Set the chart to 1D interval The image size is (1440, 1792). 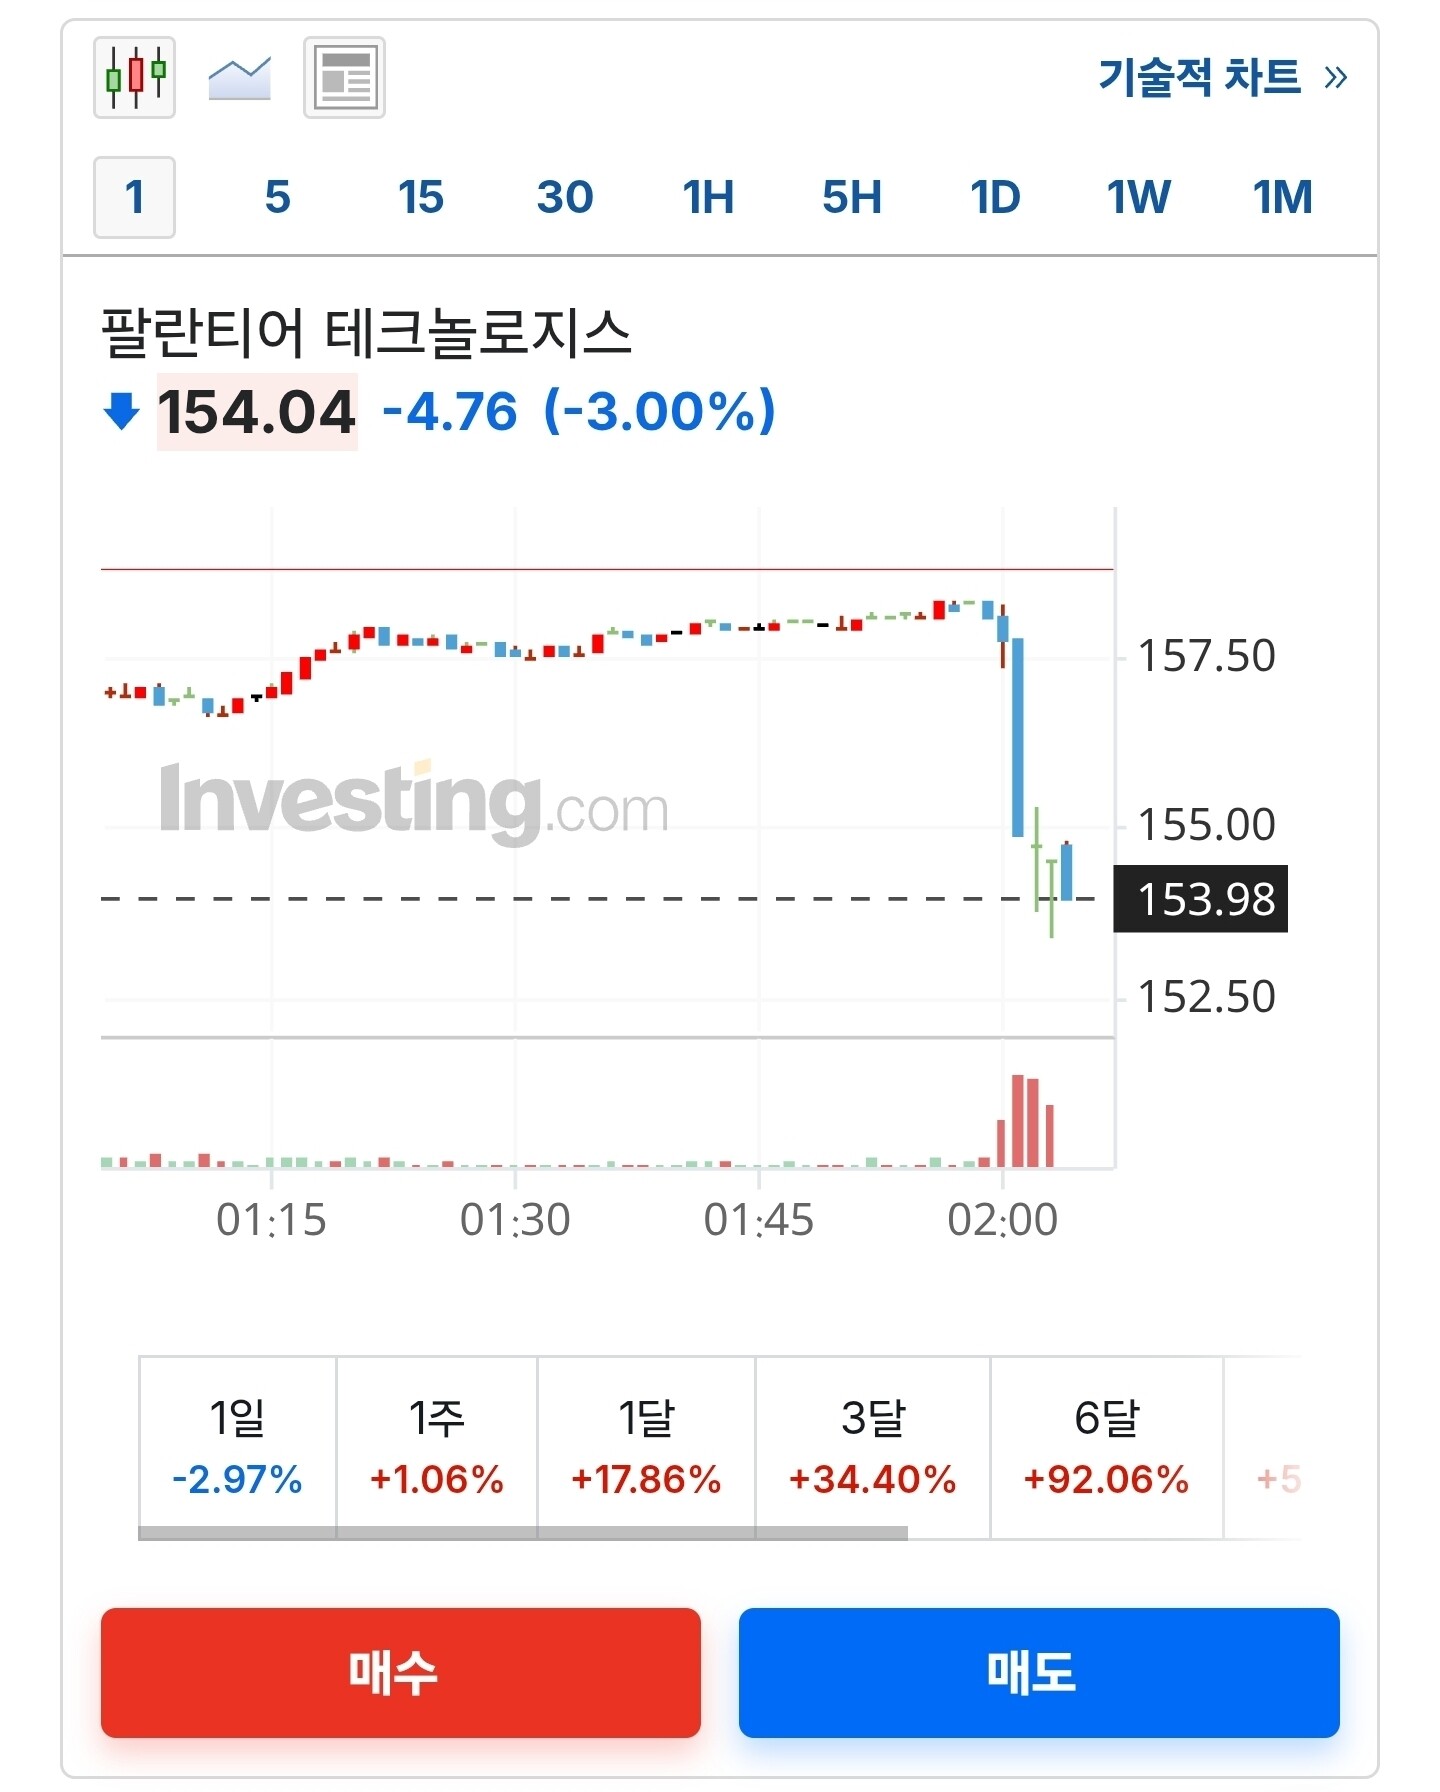click(995, 197)
